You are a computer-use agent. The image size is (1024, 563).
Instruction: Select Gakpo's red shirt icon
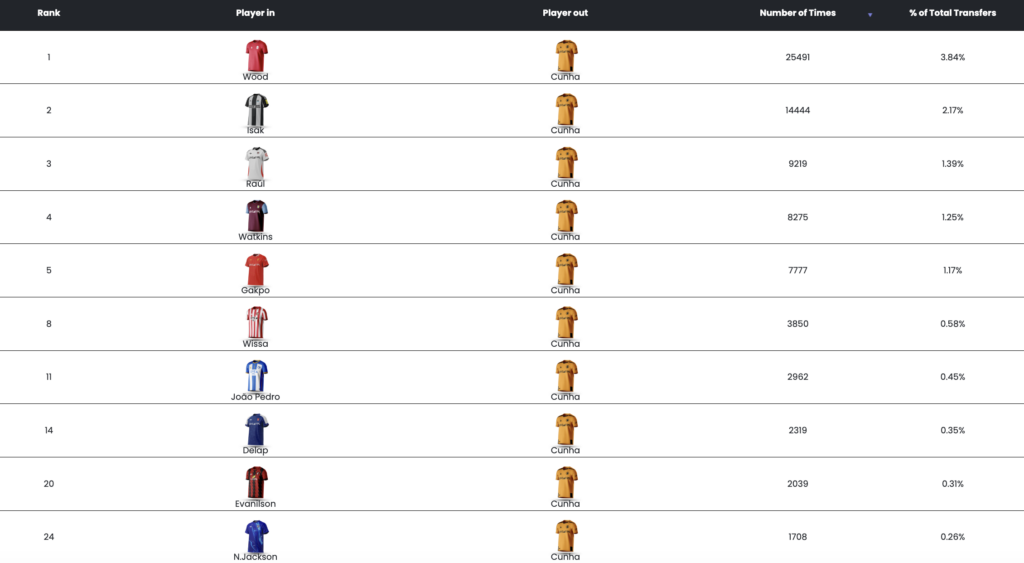click(x=256, y=268)
